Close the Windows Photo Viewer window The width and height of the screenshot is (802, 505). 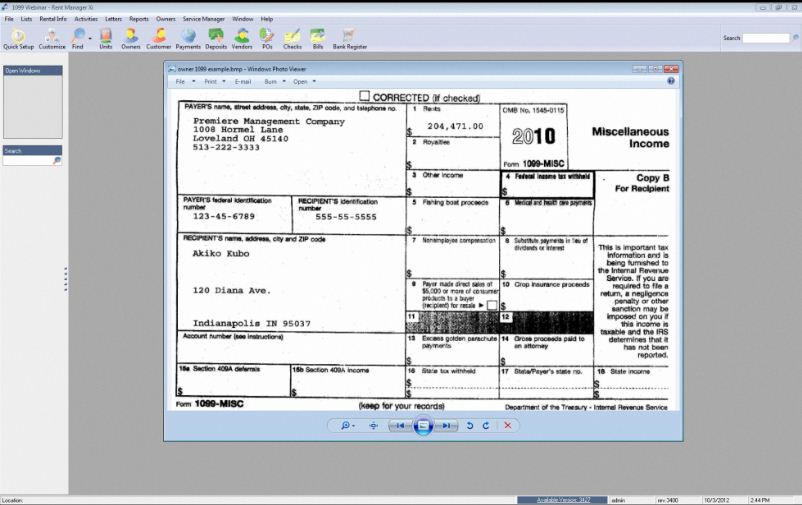click(x=671, y=69)
